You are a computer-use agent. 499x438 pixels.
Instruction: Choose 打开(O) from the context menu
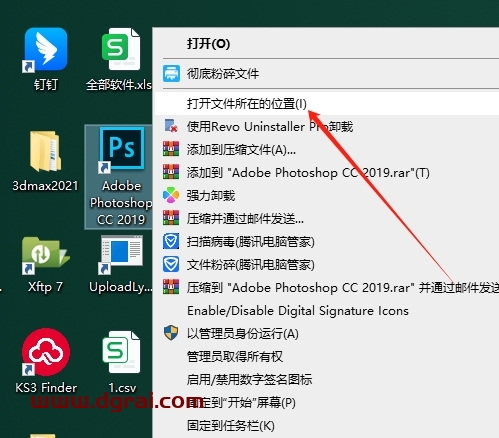tap(209, 44)
